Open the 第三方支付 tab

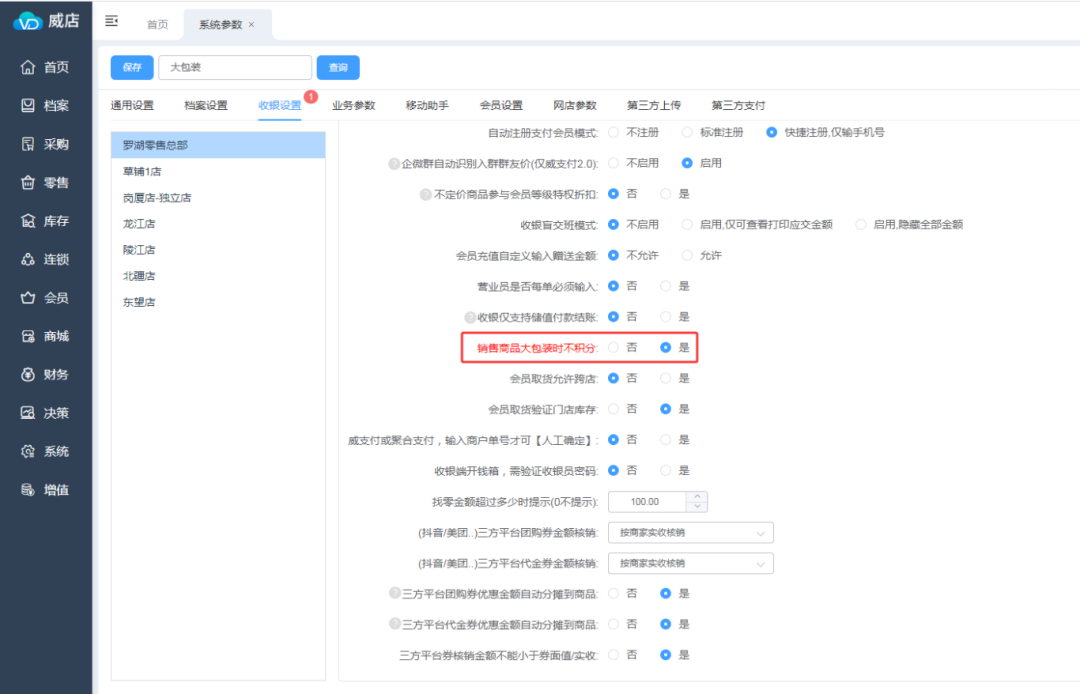(x=738, y=106)
